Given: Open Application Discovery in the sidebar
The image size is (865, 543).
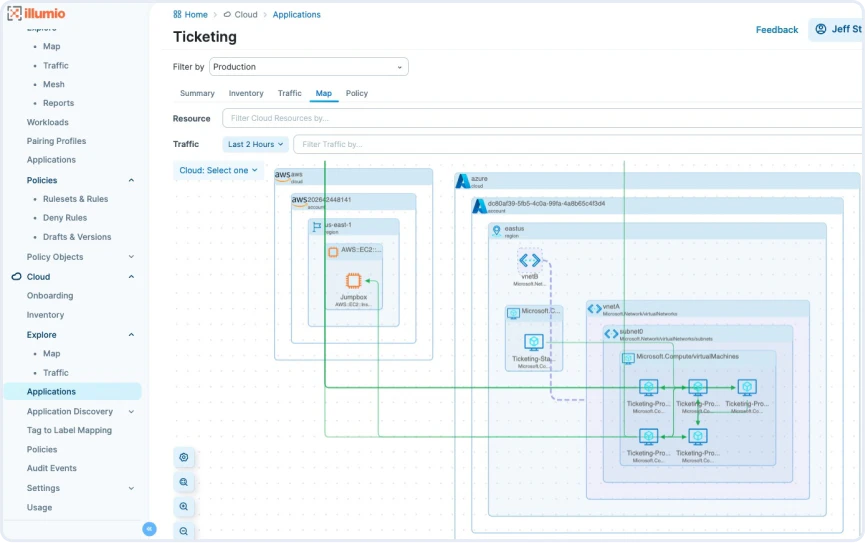Looking at the screenshot, I should click(x=70, y=412).
